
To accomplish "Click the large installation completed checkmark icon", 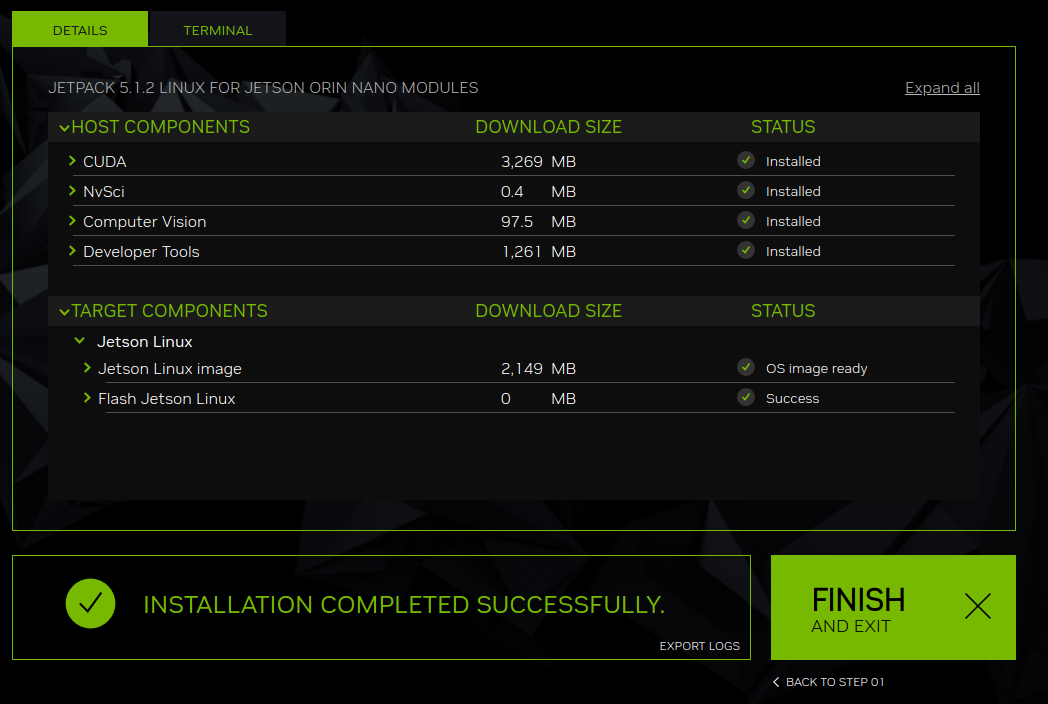I will (x=90, y=604).
